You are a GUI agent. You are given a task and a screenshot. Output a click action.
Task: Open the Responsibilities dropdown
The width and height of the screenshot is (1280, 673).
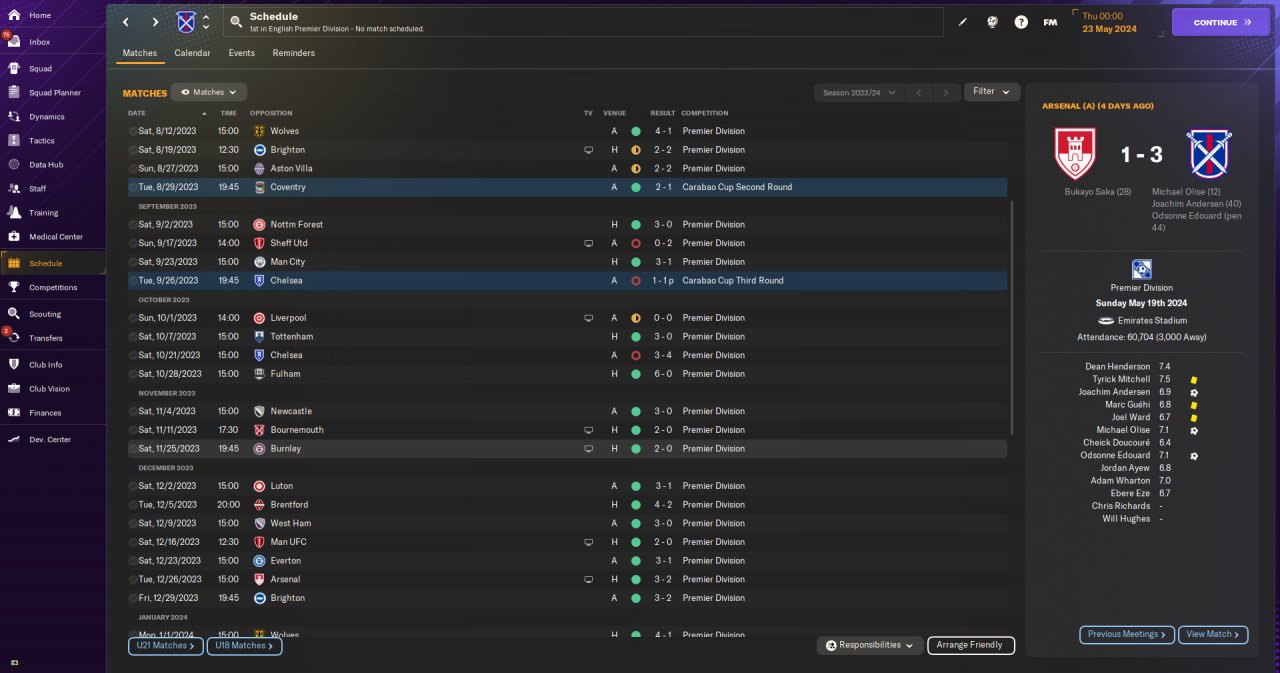click(x=869, y=646)
